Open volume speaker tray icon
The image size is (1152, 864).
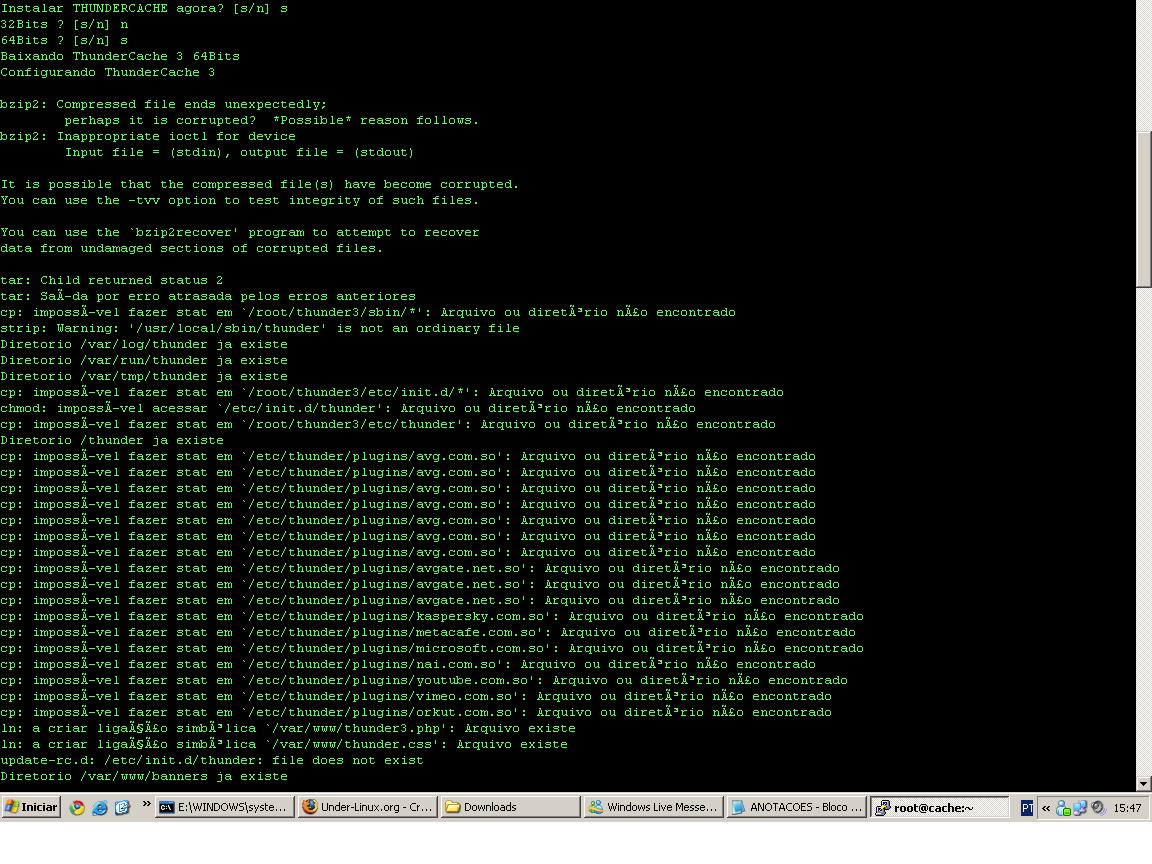point(1098,807)
